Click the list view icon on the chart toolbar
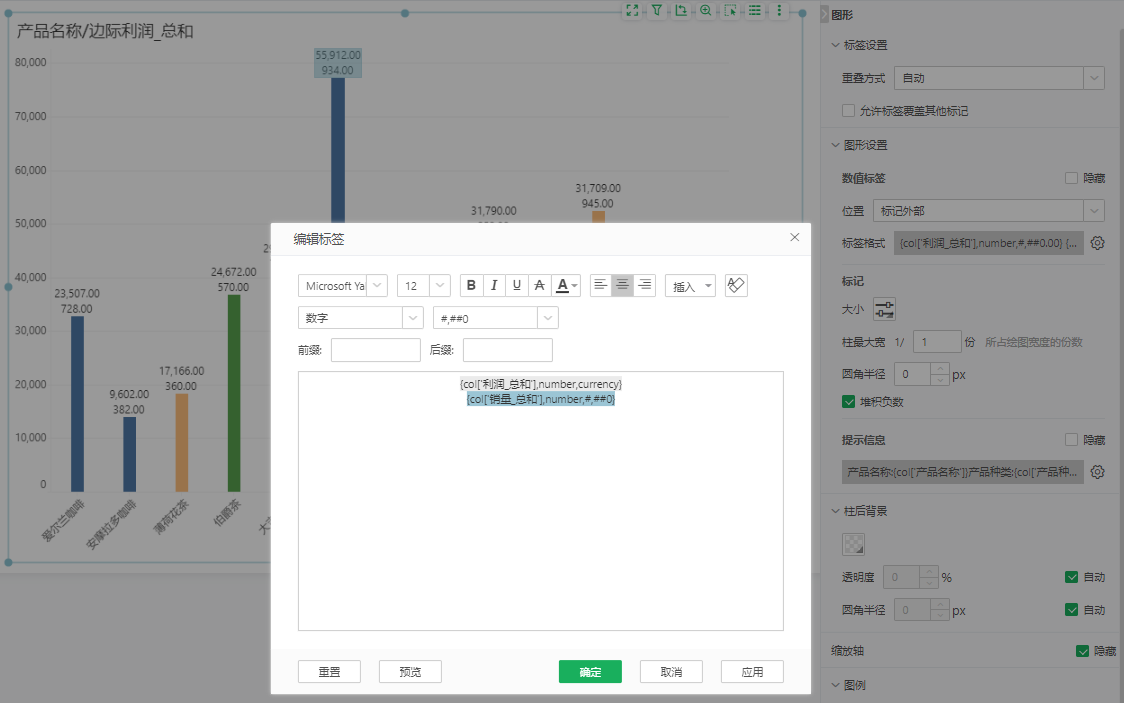The width and height of the screenshot is (1124, 703). (x=755, y=11)
